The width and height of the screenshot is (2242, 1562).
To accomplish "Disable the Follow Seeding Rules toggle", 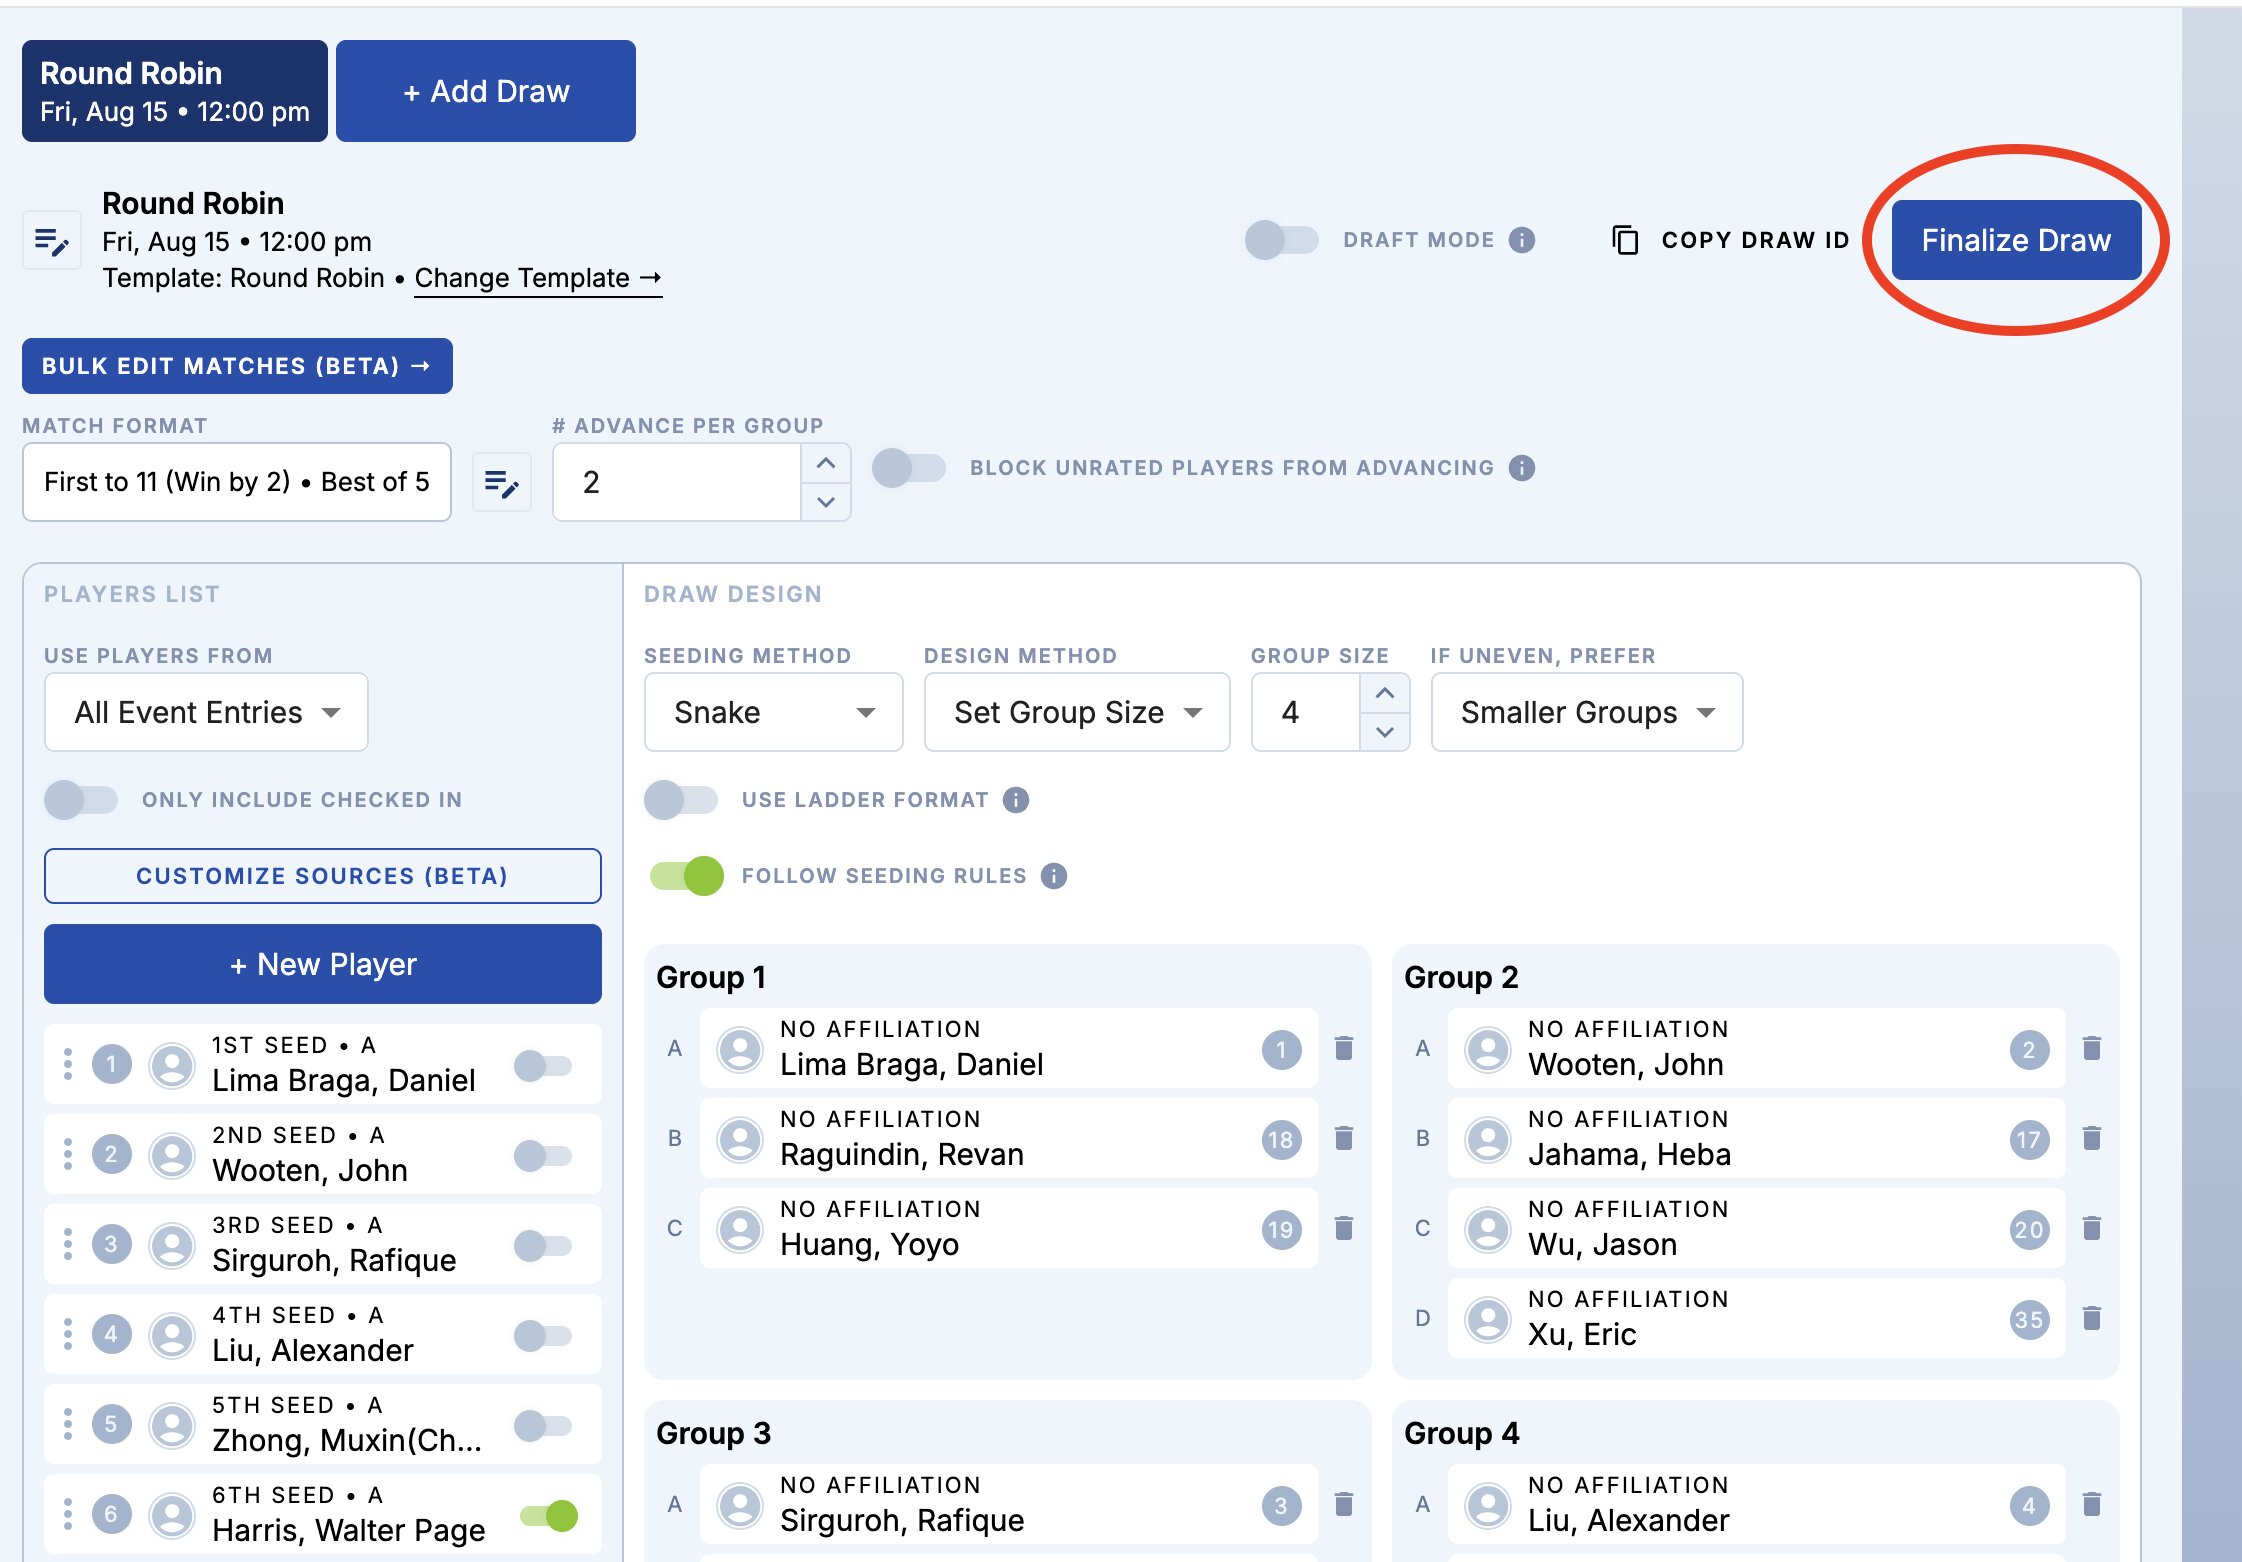I will [686, 876].
